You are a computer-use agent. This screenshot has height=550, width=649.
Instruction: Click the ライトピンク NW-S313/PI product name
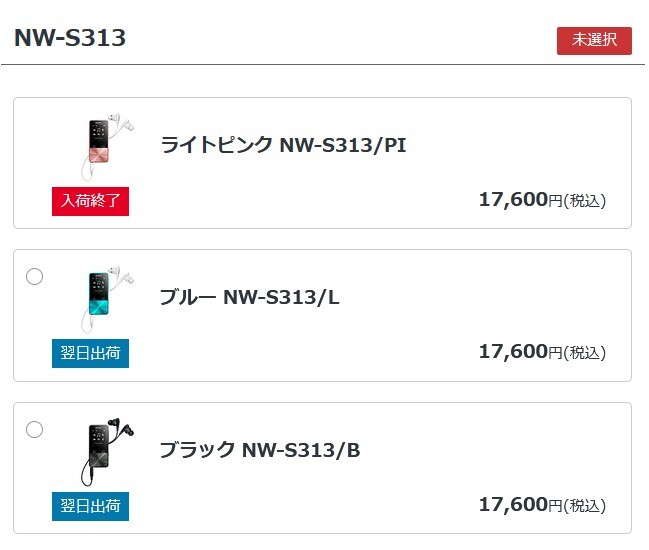(x=283, y=145)
